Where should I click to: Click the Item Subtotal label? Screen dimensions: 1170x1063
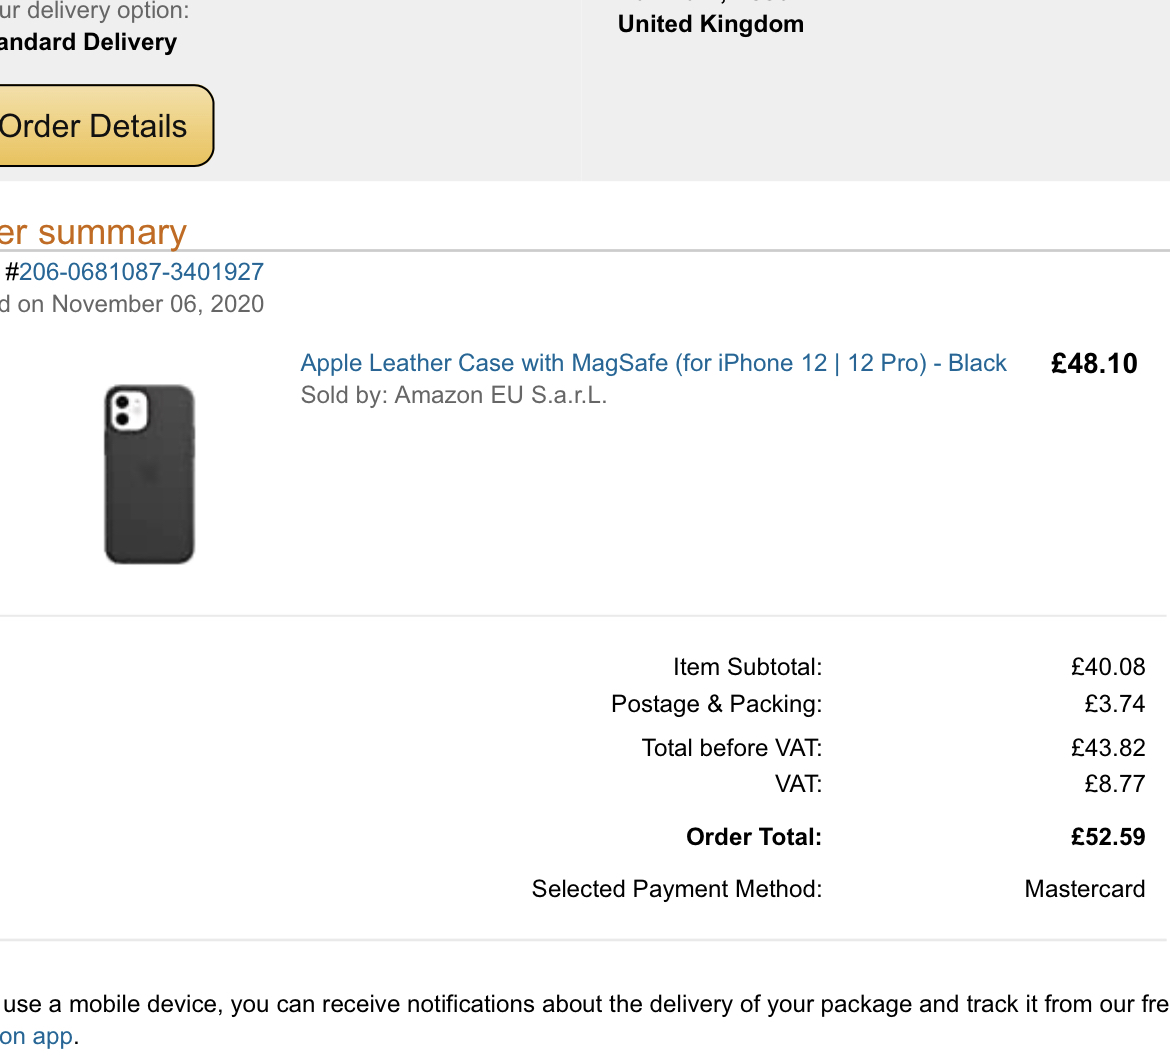tap(747, 667)
